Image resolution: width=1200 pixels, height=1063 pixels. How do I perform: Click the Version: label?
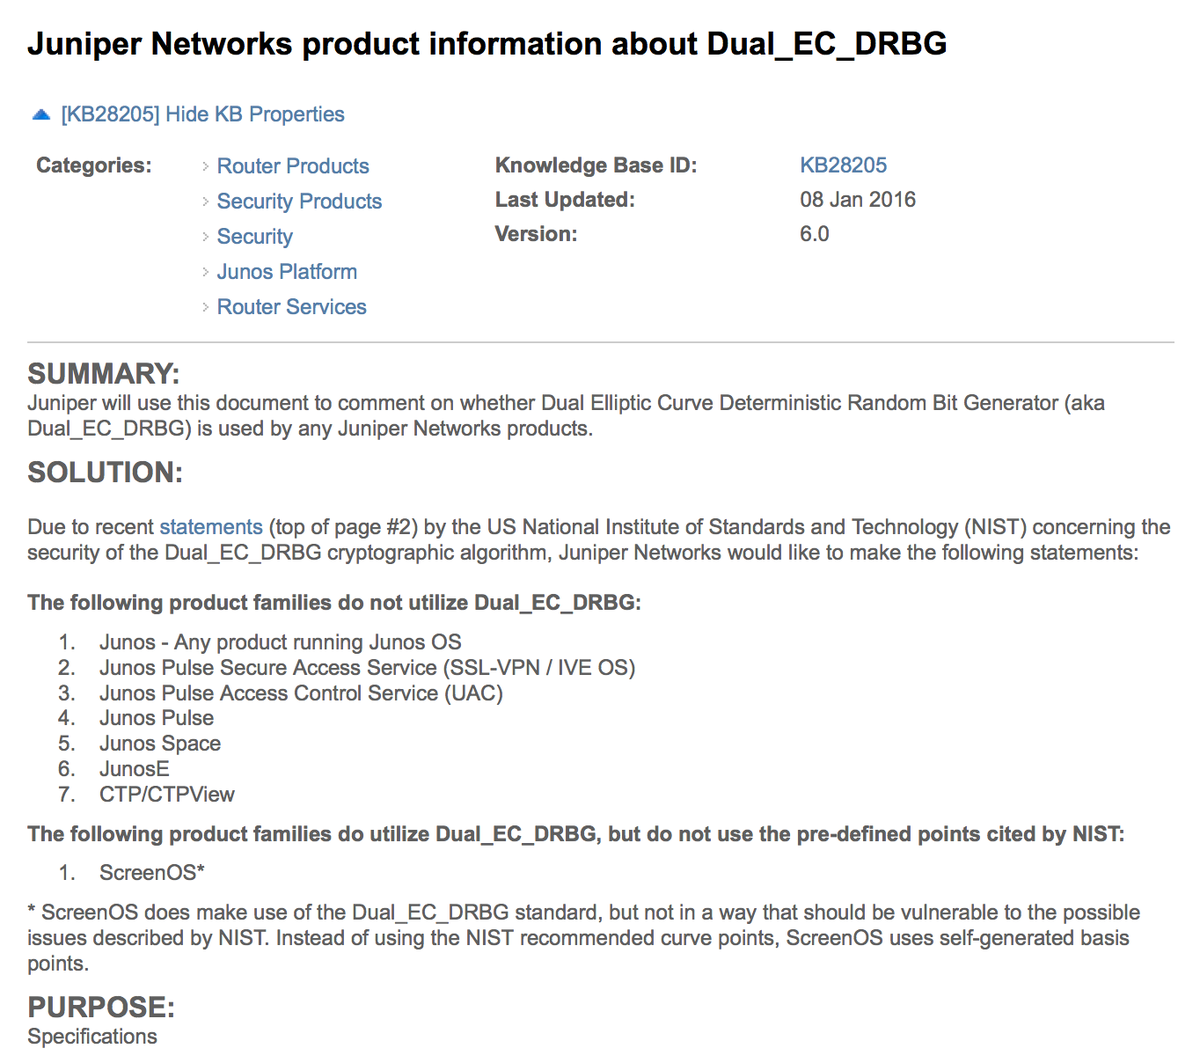coord(536,234)
